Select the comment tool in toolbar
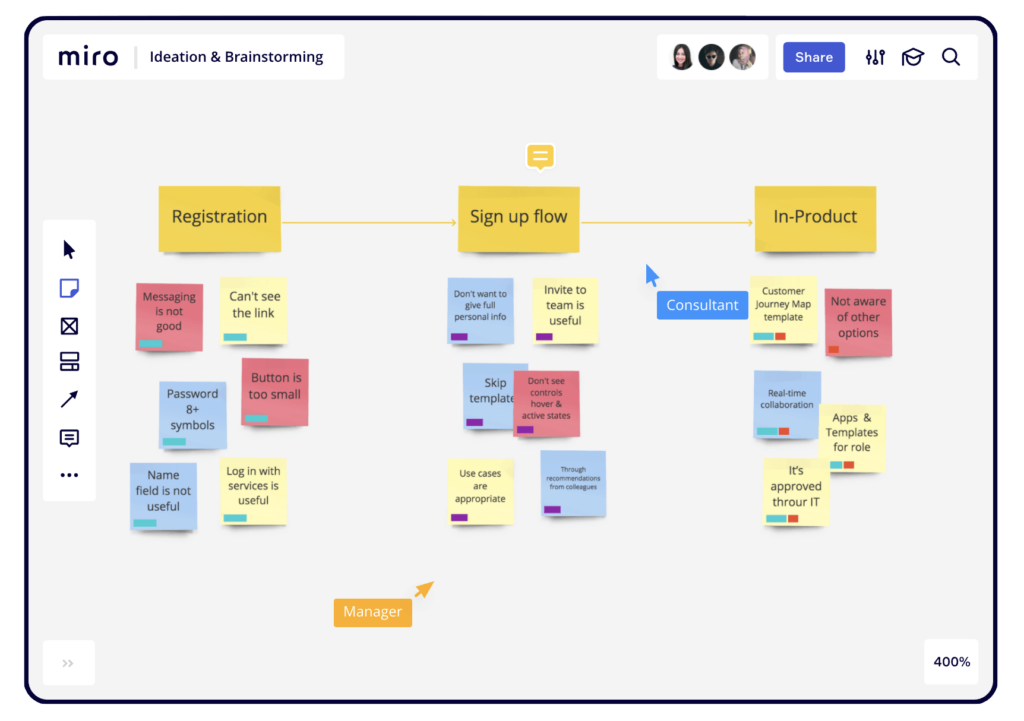Screen dimensions: 1024x721 click(69, 438)
